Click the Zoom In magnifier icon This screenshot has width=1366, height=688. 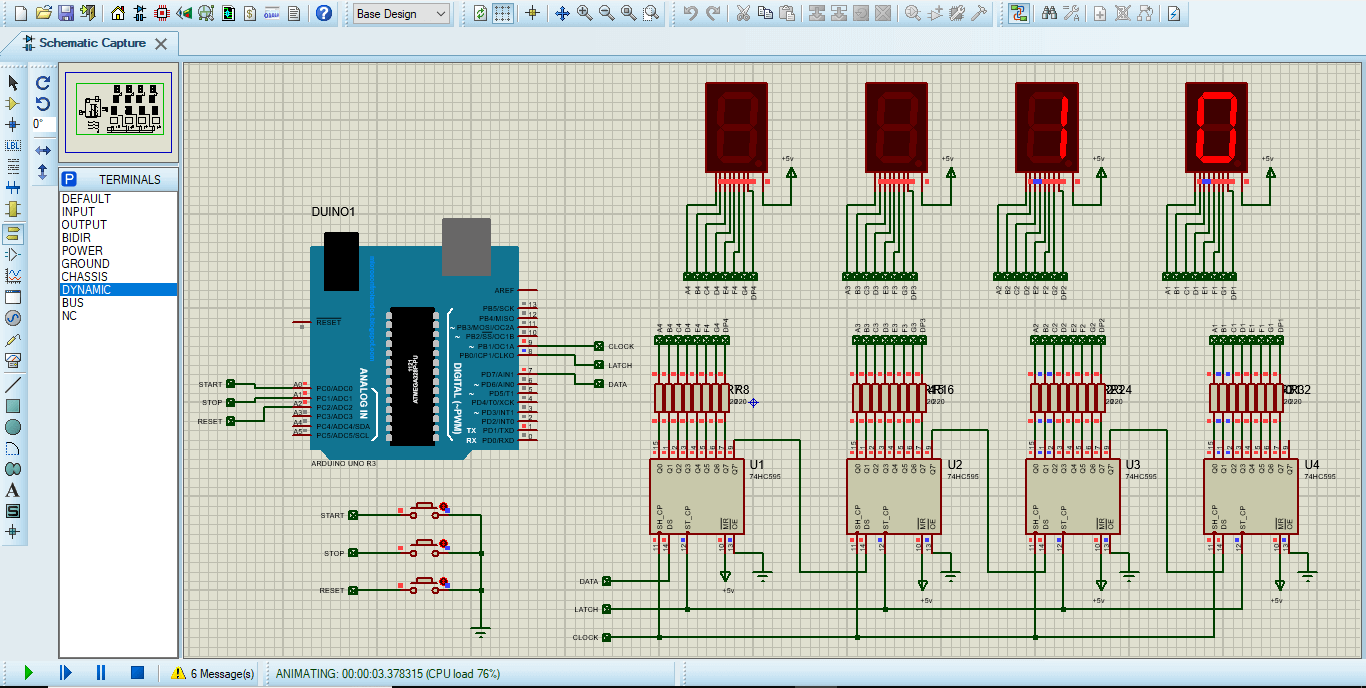coord(582,12)
